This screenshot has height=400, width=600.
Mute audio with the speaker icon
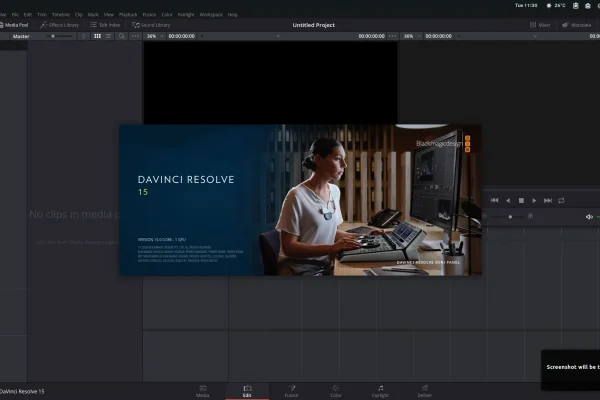pos(589,217)
